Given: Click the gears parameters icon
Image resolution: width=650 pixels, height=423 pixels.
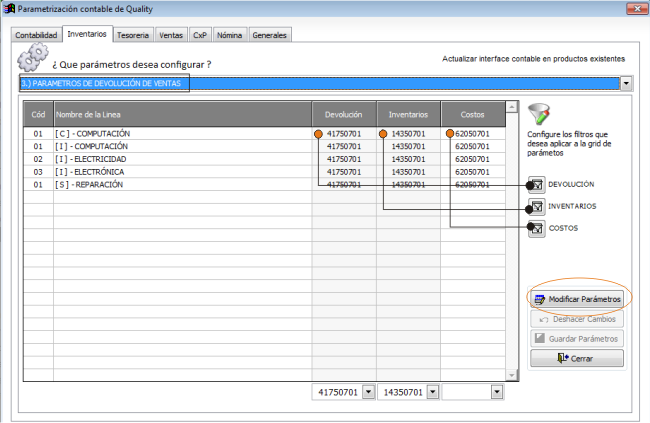Looking at the screenshot, I should tap(32, 58).
